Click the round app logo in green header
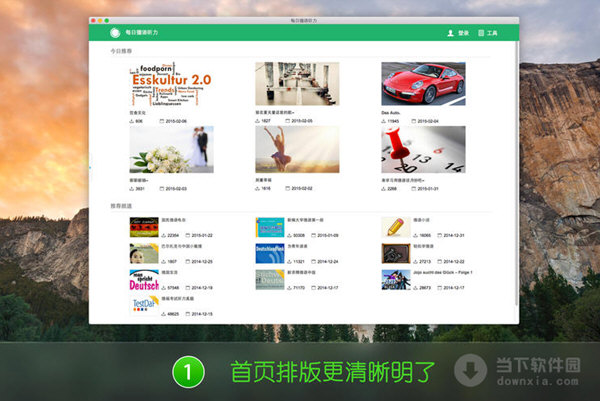 coord(115,33)
